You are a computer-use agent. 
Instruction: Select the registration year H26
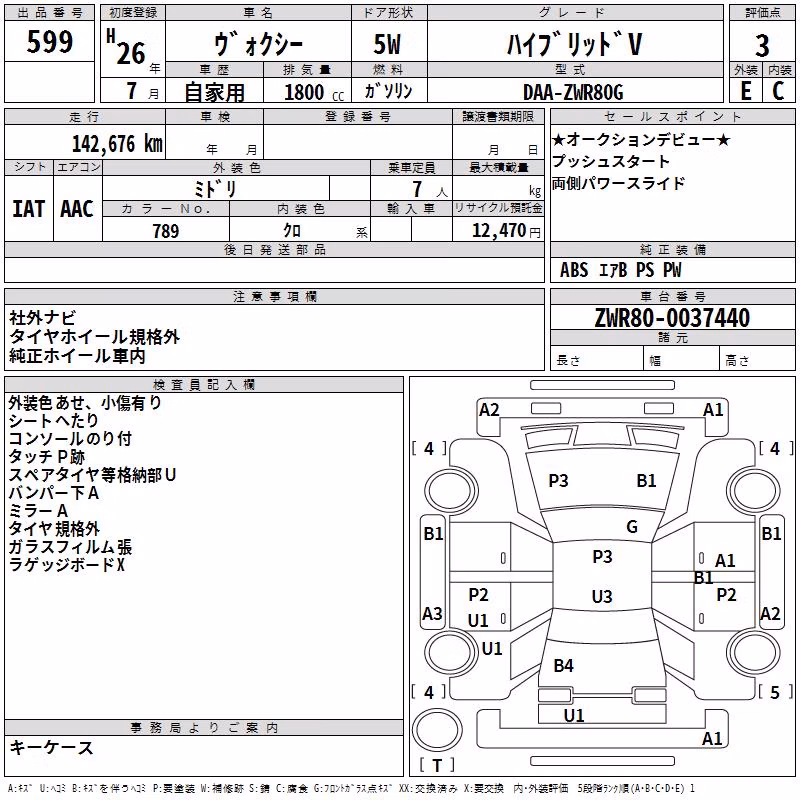tap(127, 47)
